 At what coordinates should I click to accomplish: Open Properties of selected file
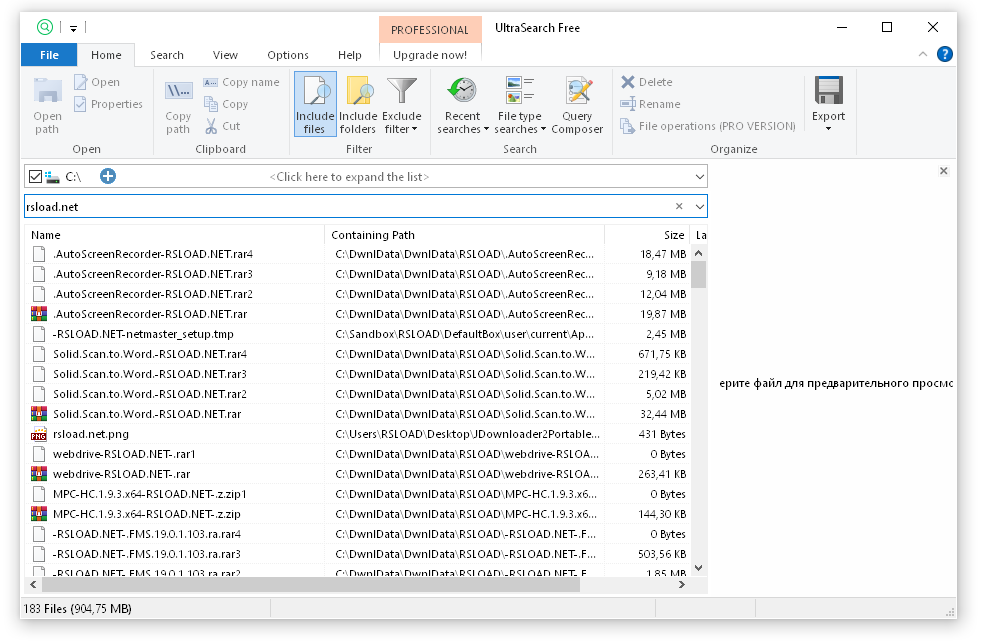click(108, 104)
